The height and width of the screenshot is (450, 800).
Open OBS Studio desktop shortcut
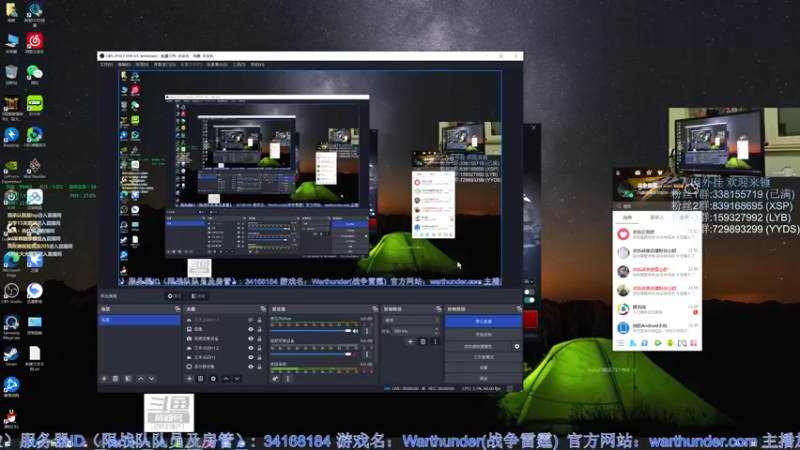[x=11, y=293]
